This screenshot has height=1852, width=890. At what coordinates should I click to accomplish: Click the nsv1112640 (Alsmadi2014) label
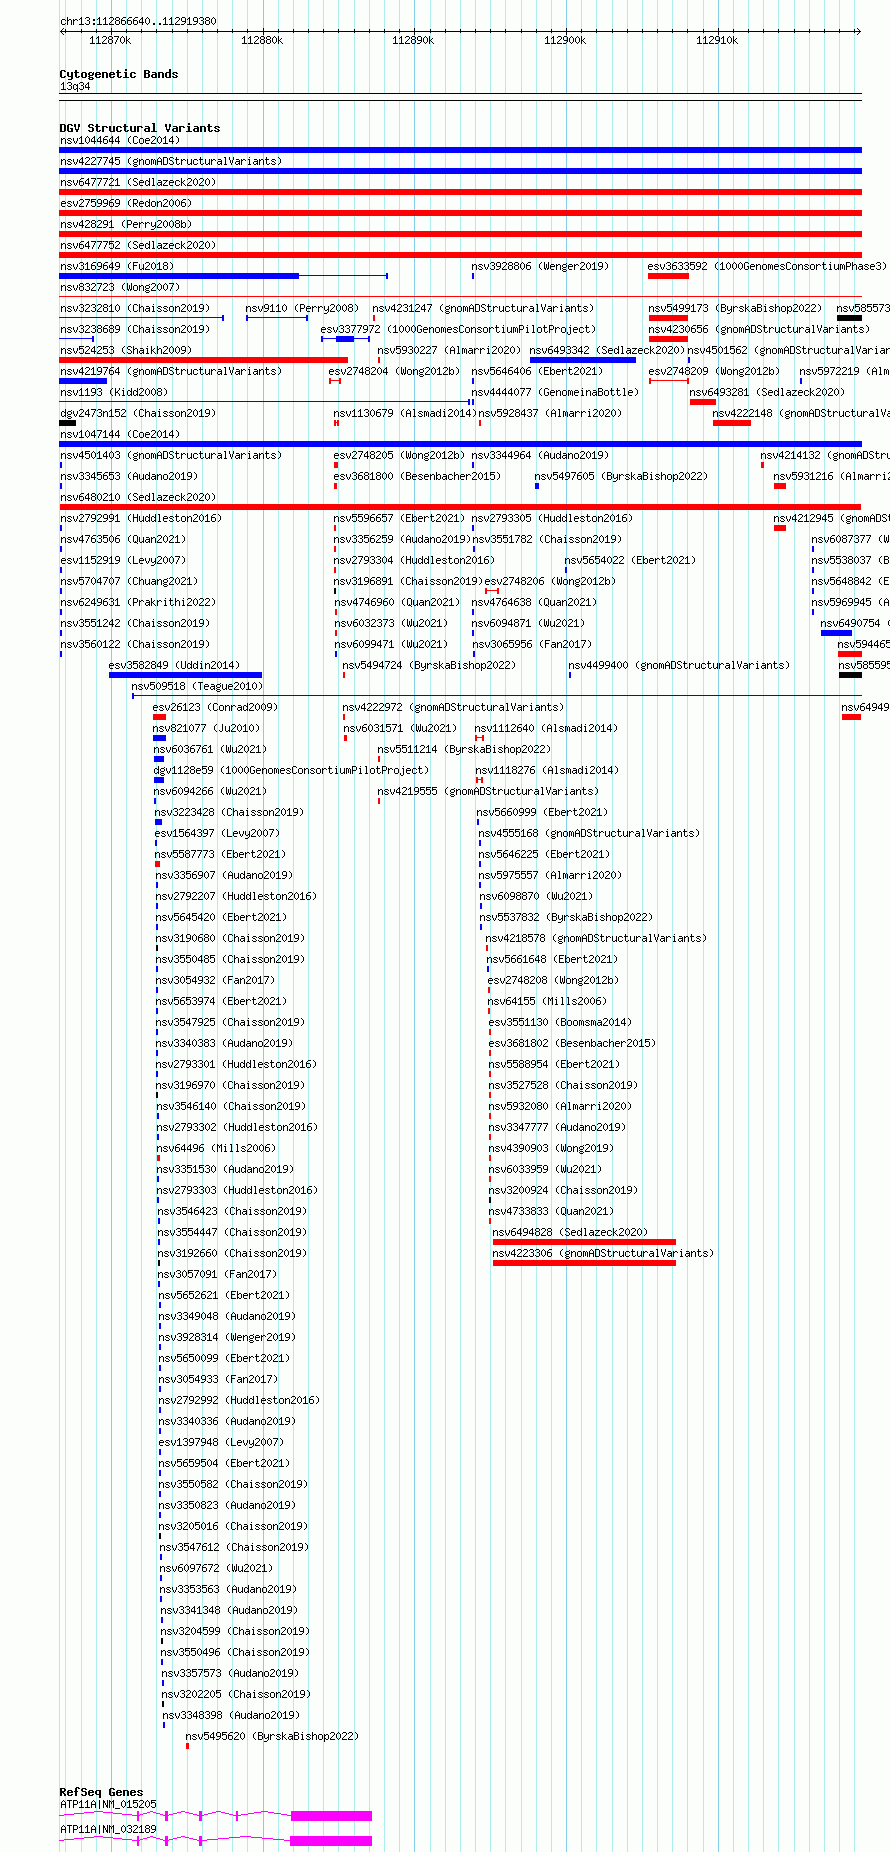coord(546,728)
